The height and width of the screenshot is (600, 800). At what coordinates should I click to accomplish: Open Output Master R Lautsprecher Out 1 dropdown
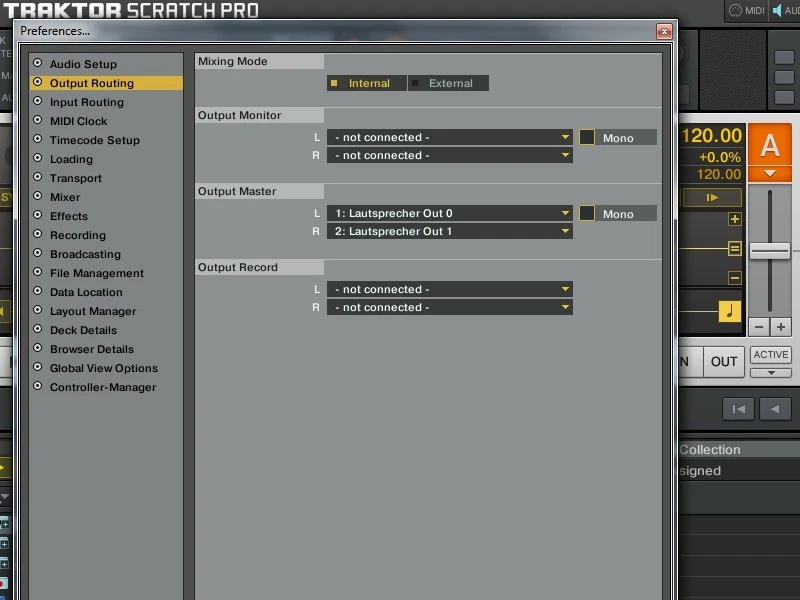click(x=451, y=231)
